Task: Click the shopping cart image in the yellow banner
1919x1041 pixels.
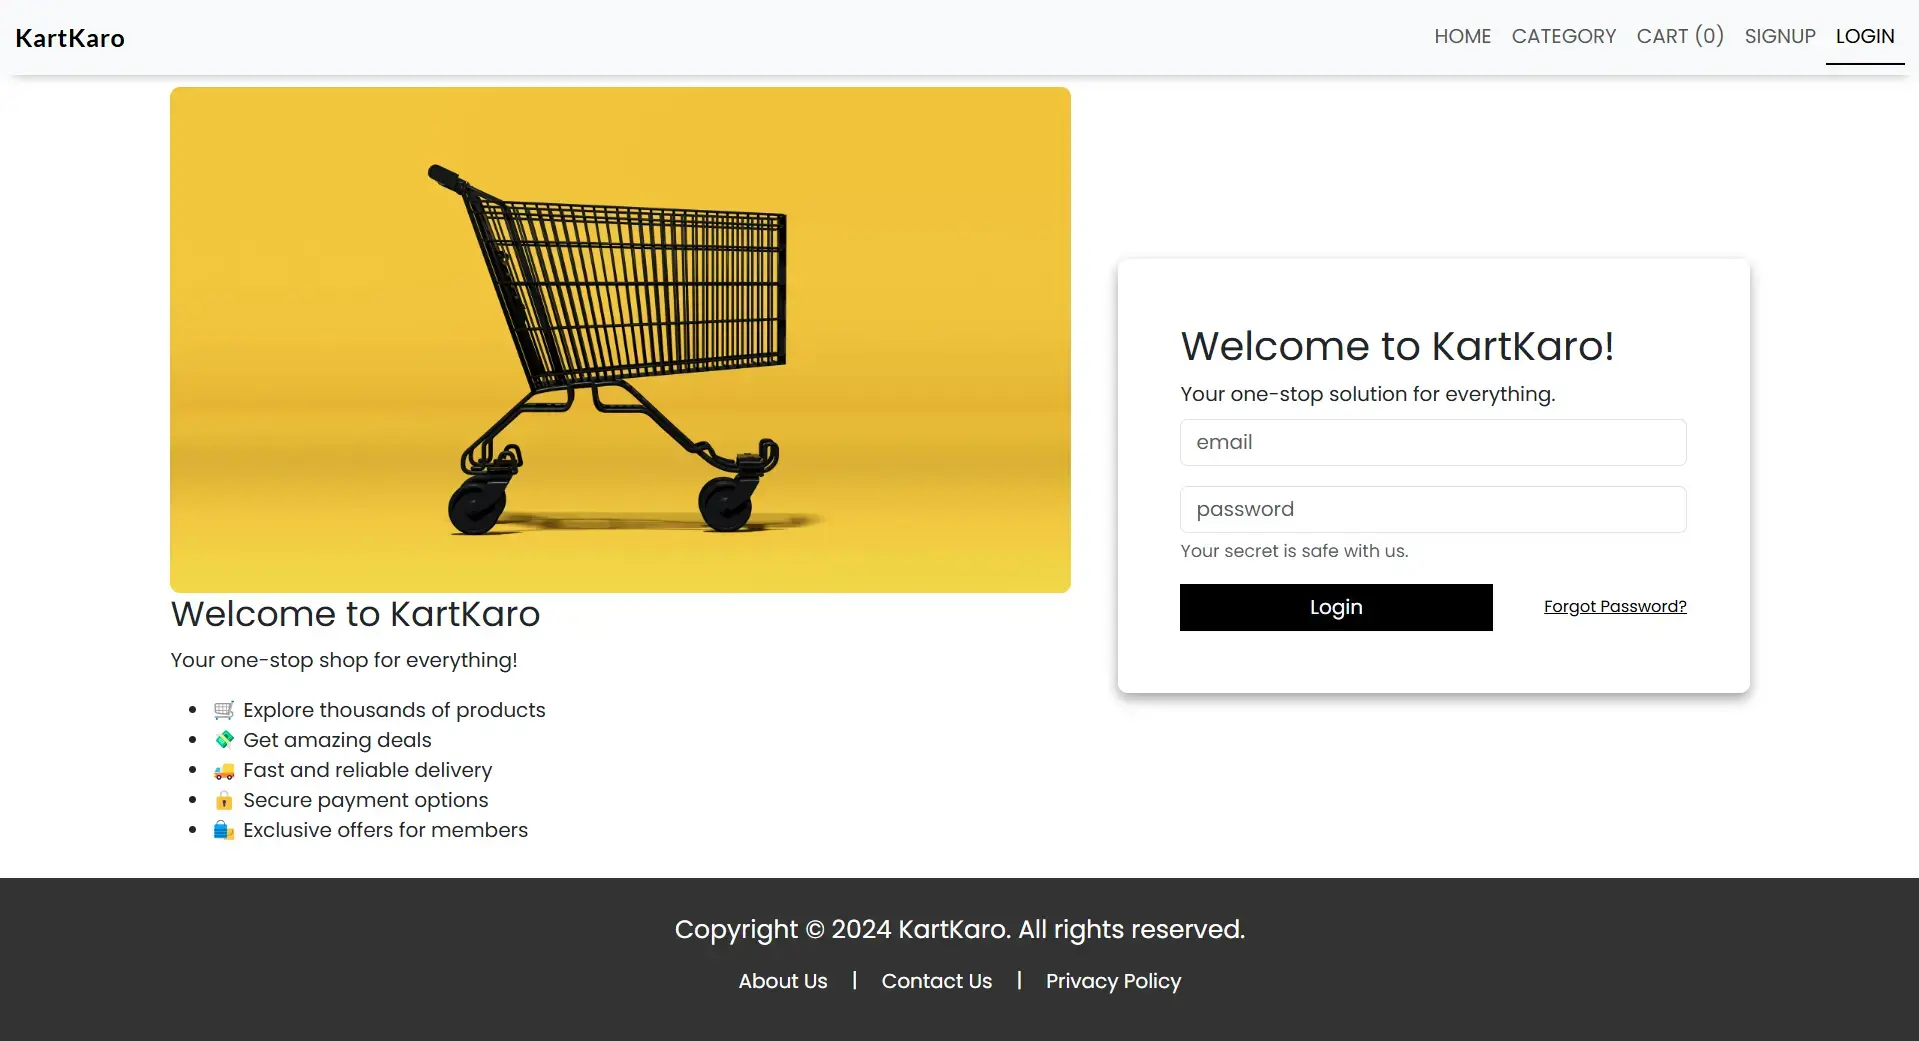Action: pyautogui.click(x=619, y=338)
